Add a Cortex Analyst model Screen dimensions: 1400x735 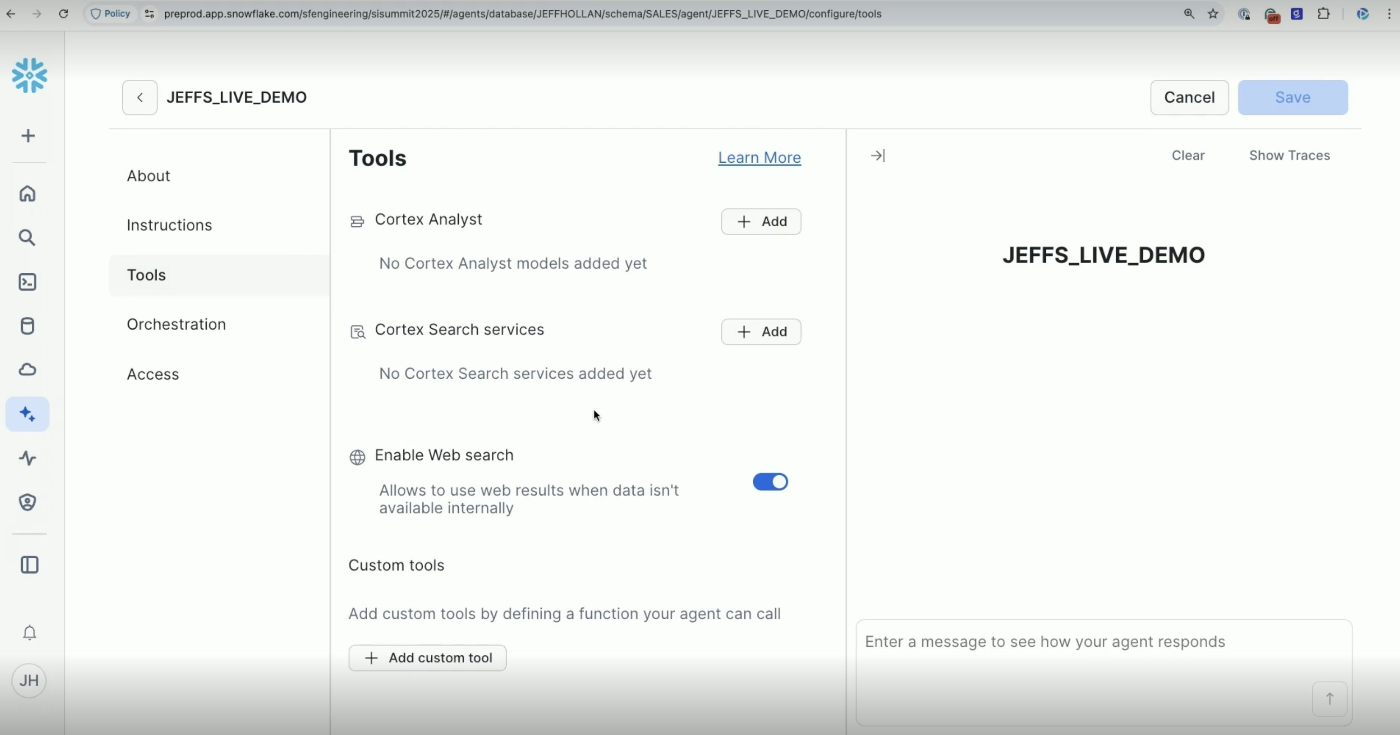(x=761, y=222)
